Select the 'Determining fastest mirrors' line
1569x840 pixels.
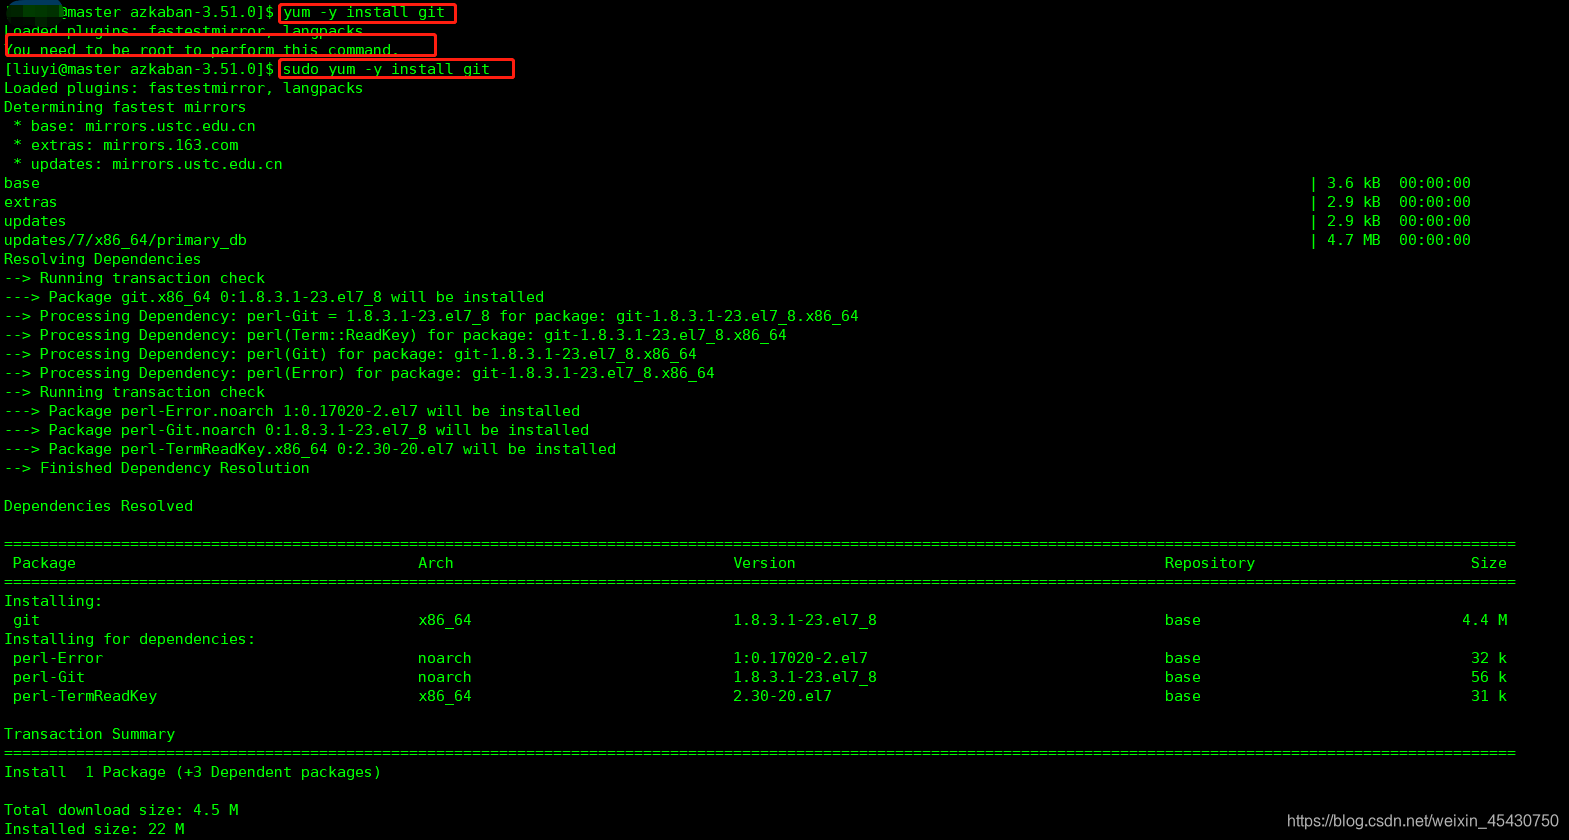pos(125,107)
